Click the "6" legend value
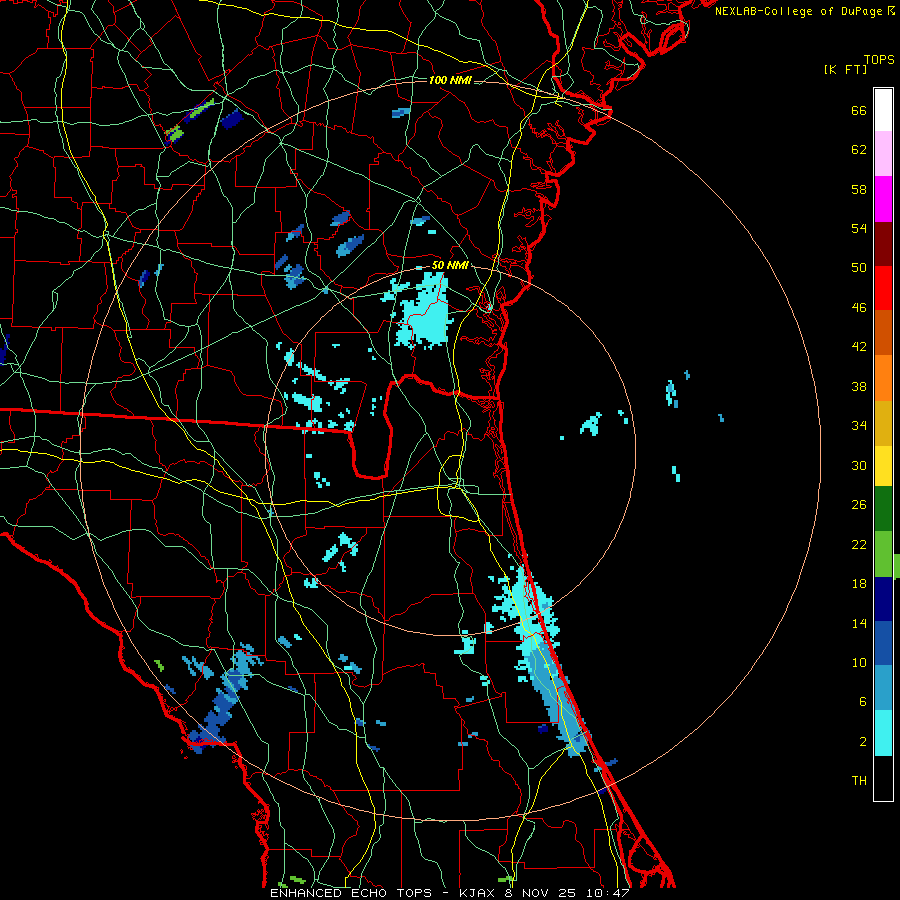The image size is (900, 900). pyautogui.click(x=863, y=702)
